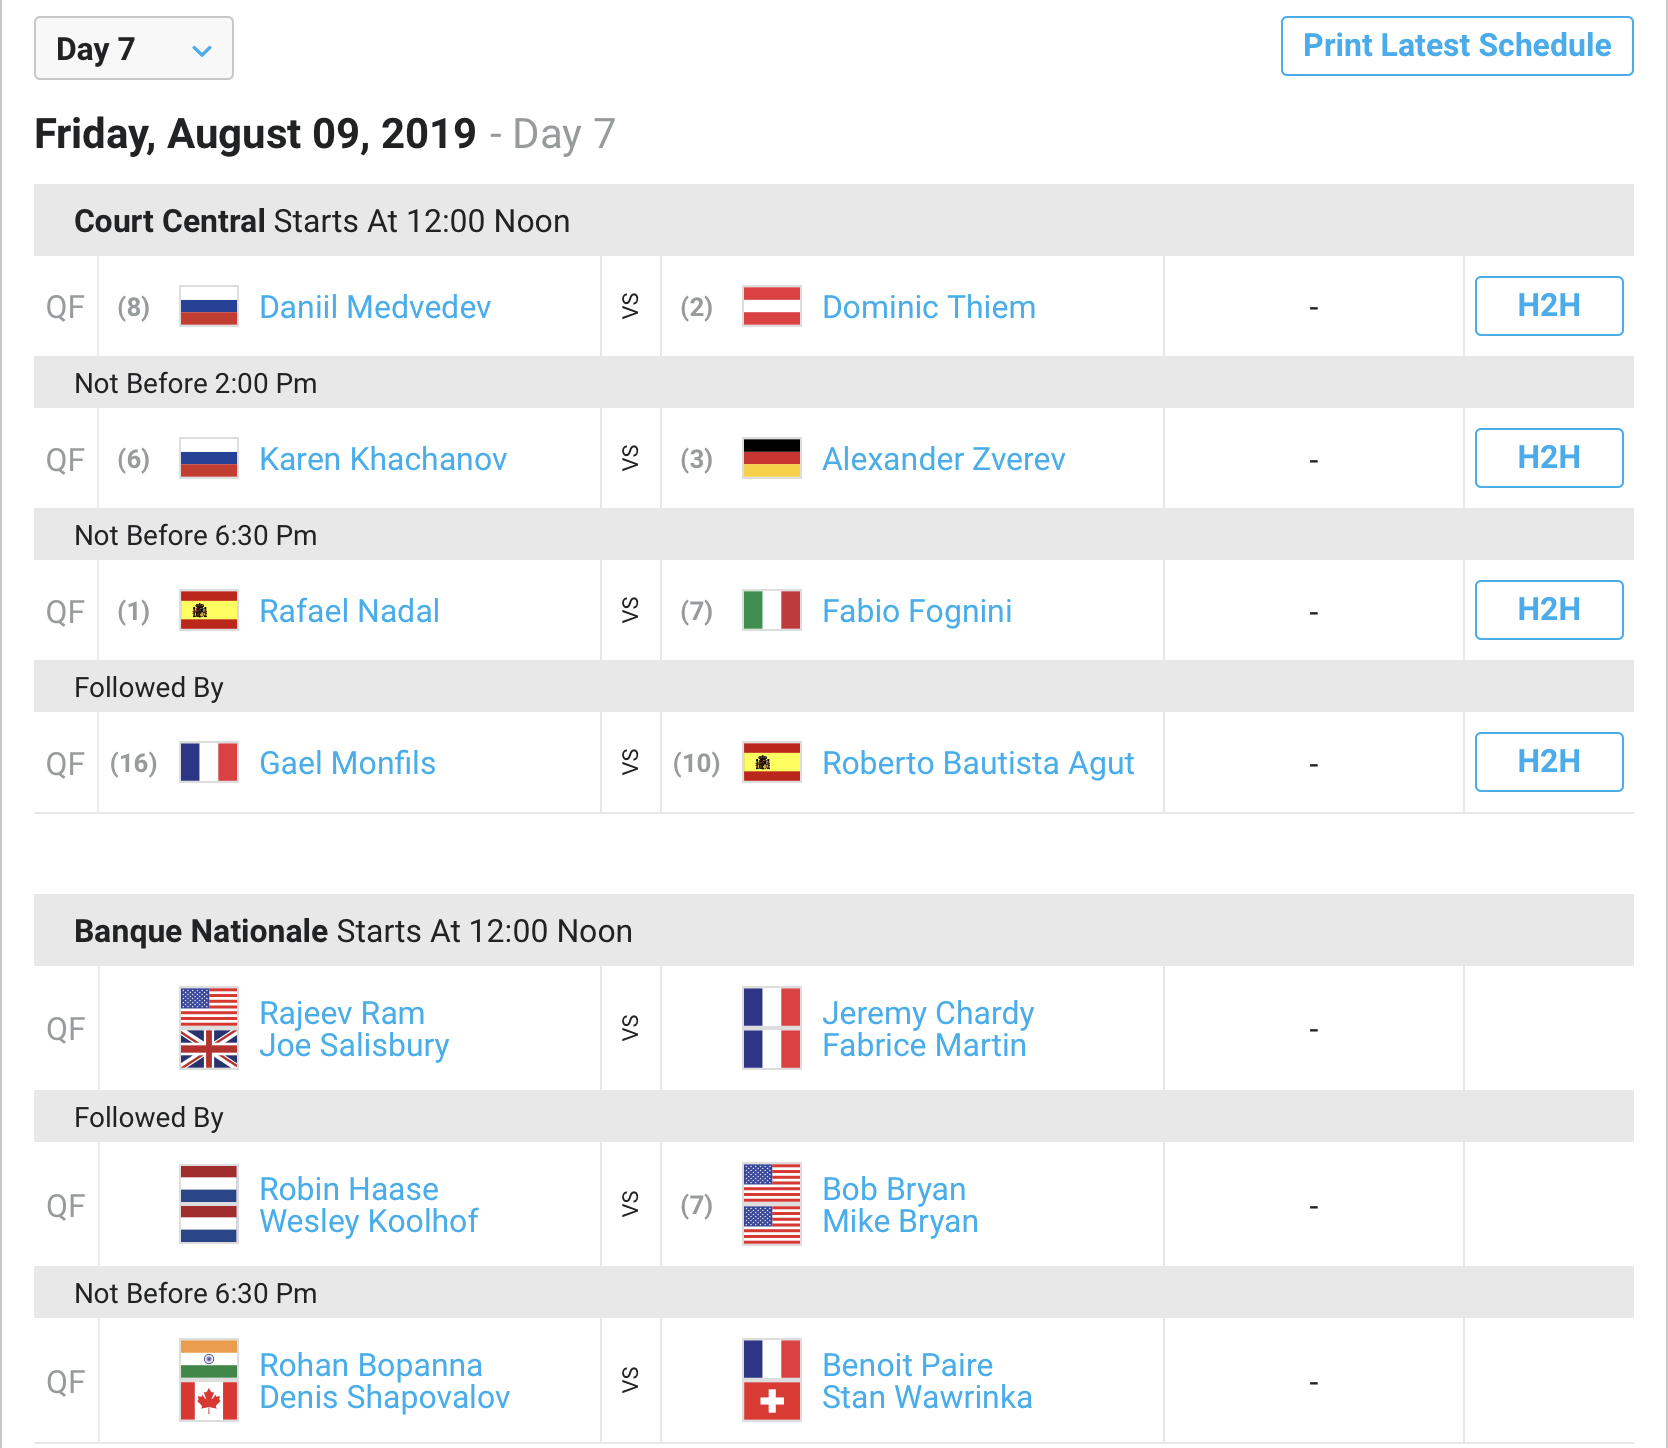Open Karen Khachanov player profile link
Image resolution: width=1668 pixels, height=1448 pixels.
click(383, 459)
